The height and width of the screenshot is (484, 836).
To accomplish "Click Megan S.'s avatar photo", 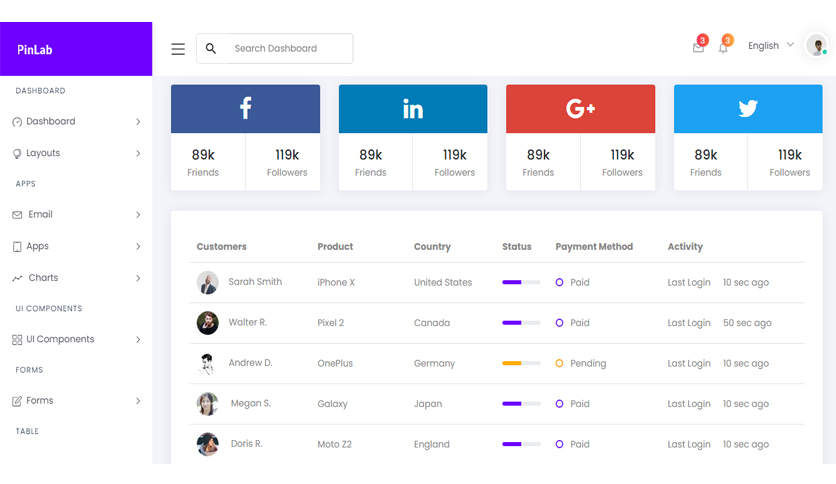I will [x=207, y=404].
